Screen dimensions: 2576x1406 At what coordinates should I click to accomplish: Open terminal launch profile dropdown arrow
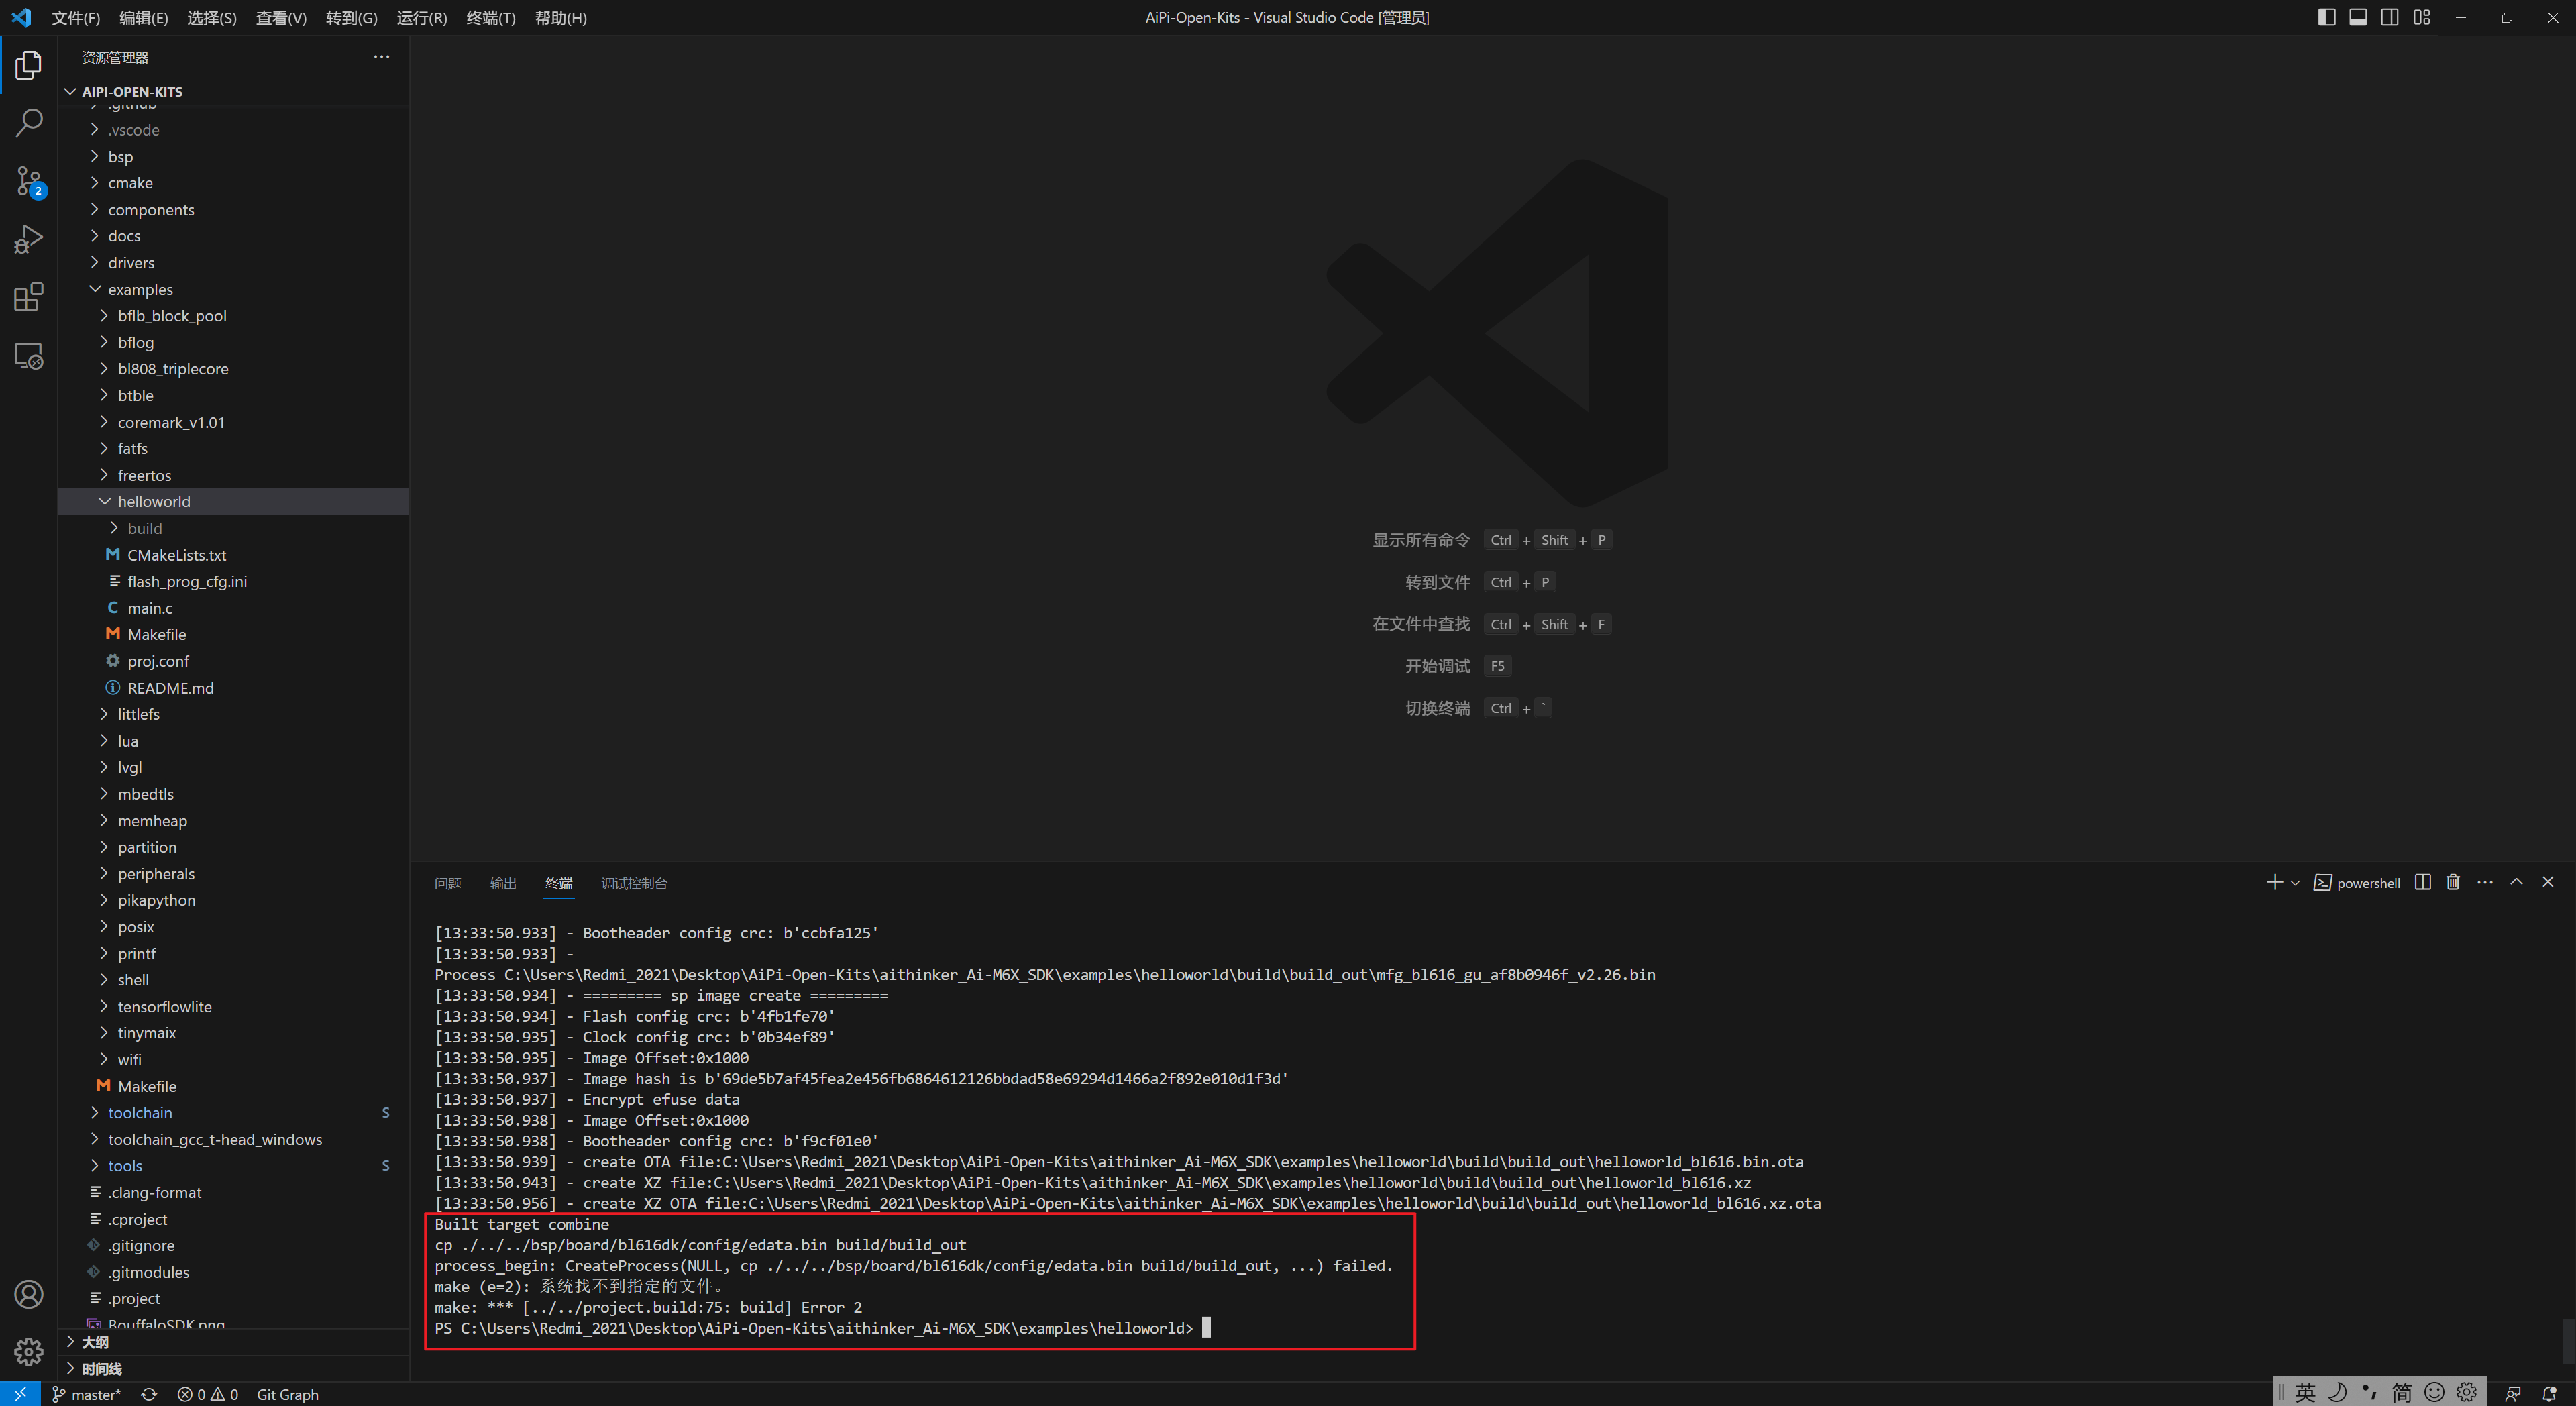(2295, 883)
